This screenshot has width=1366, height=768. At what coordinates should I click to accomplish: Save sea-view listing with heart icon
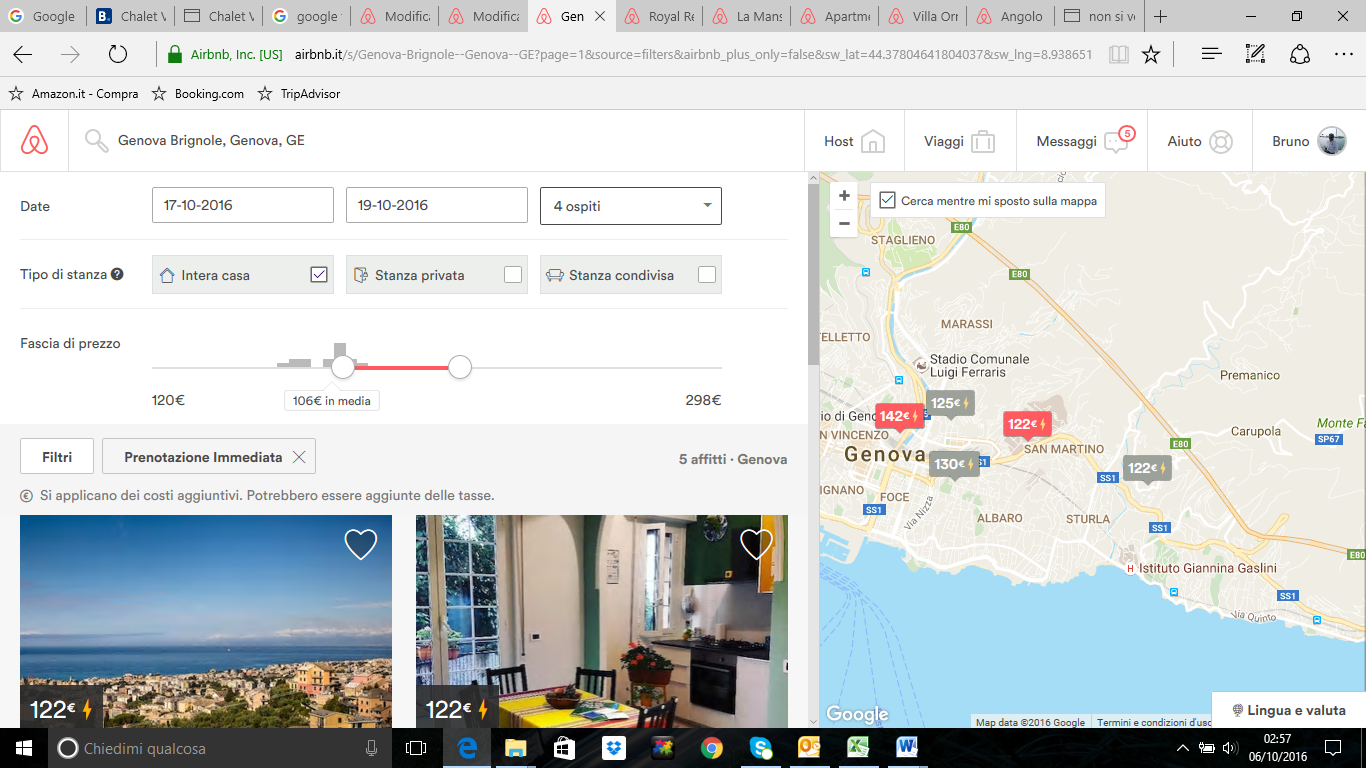pyautogui.click(x=361, y=544)
